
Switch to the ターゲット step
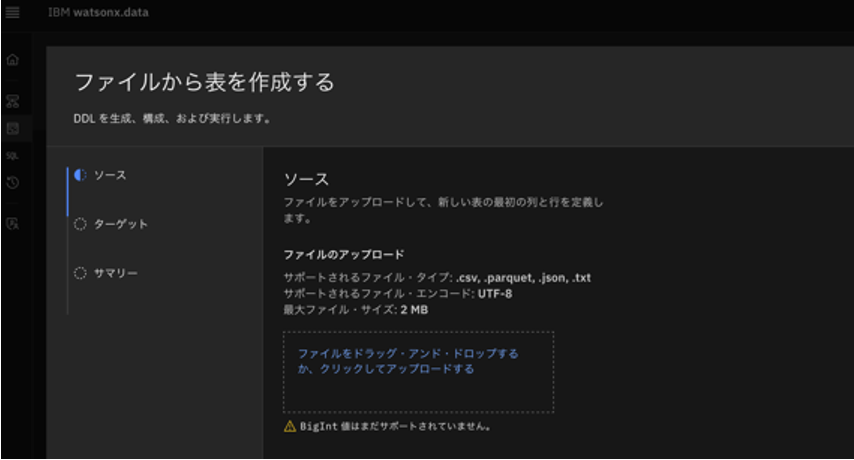click(120, 224)
